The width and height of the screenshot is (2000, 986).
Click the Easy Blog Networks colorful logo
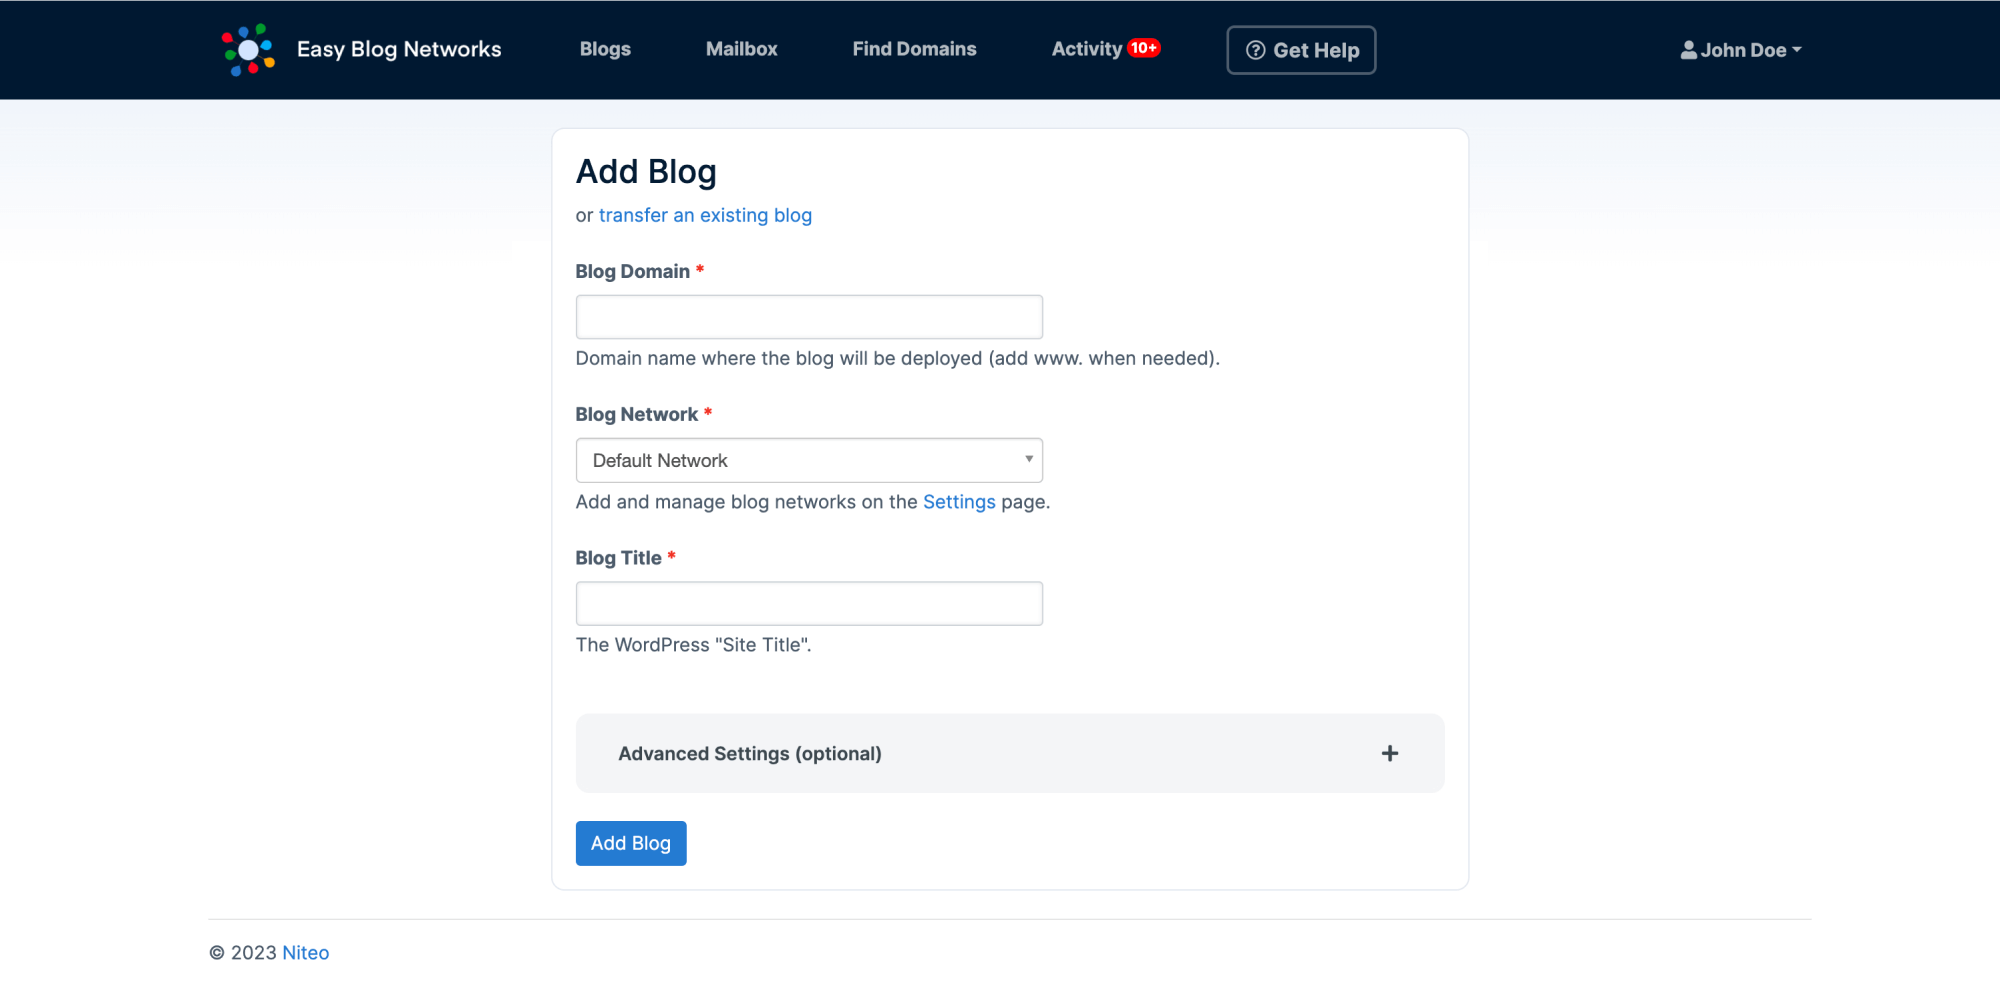click(x=248, y=50)
